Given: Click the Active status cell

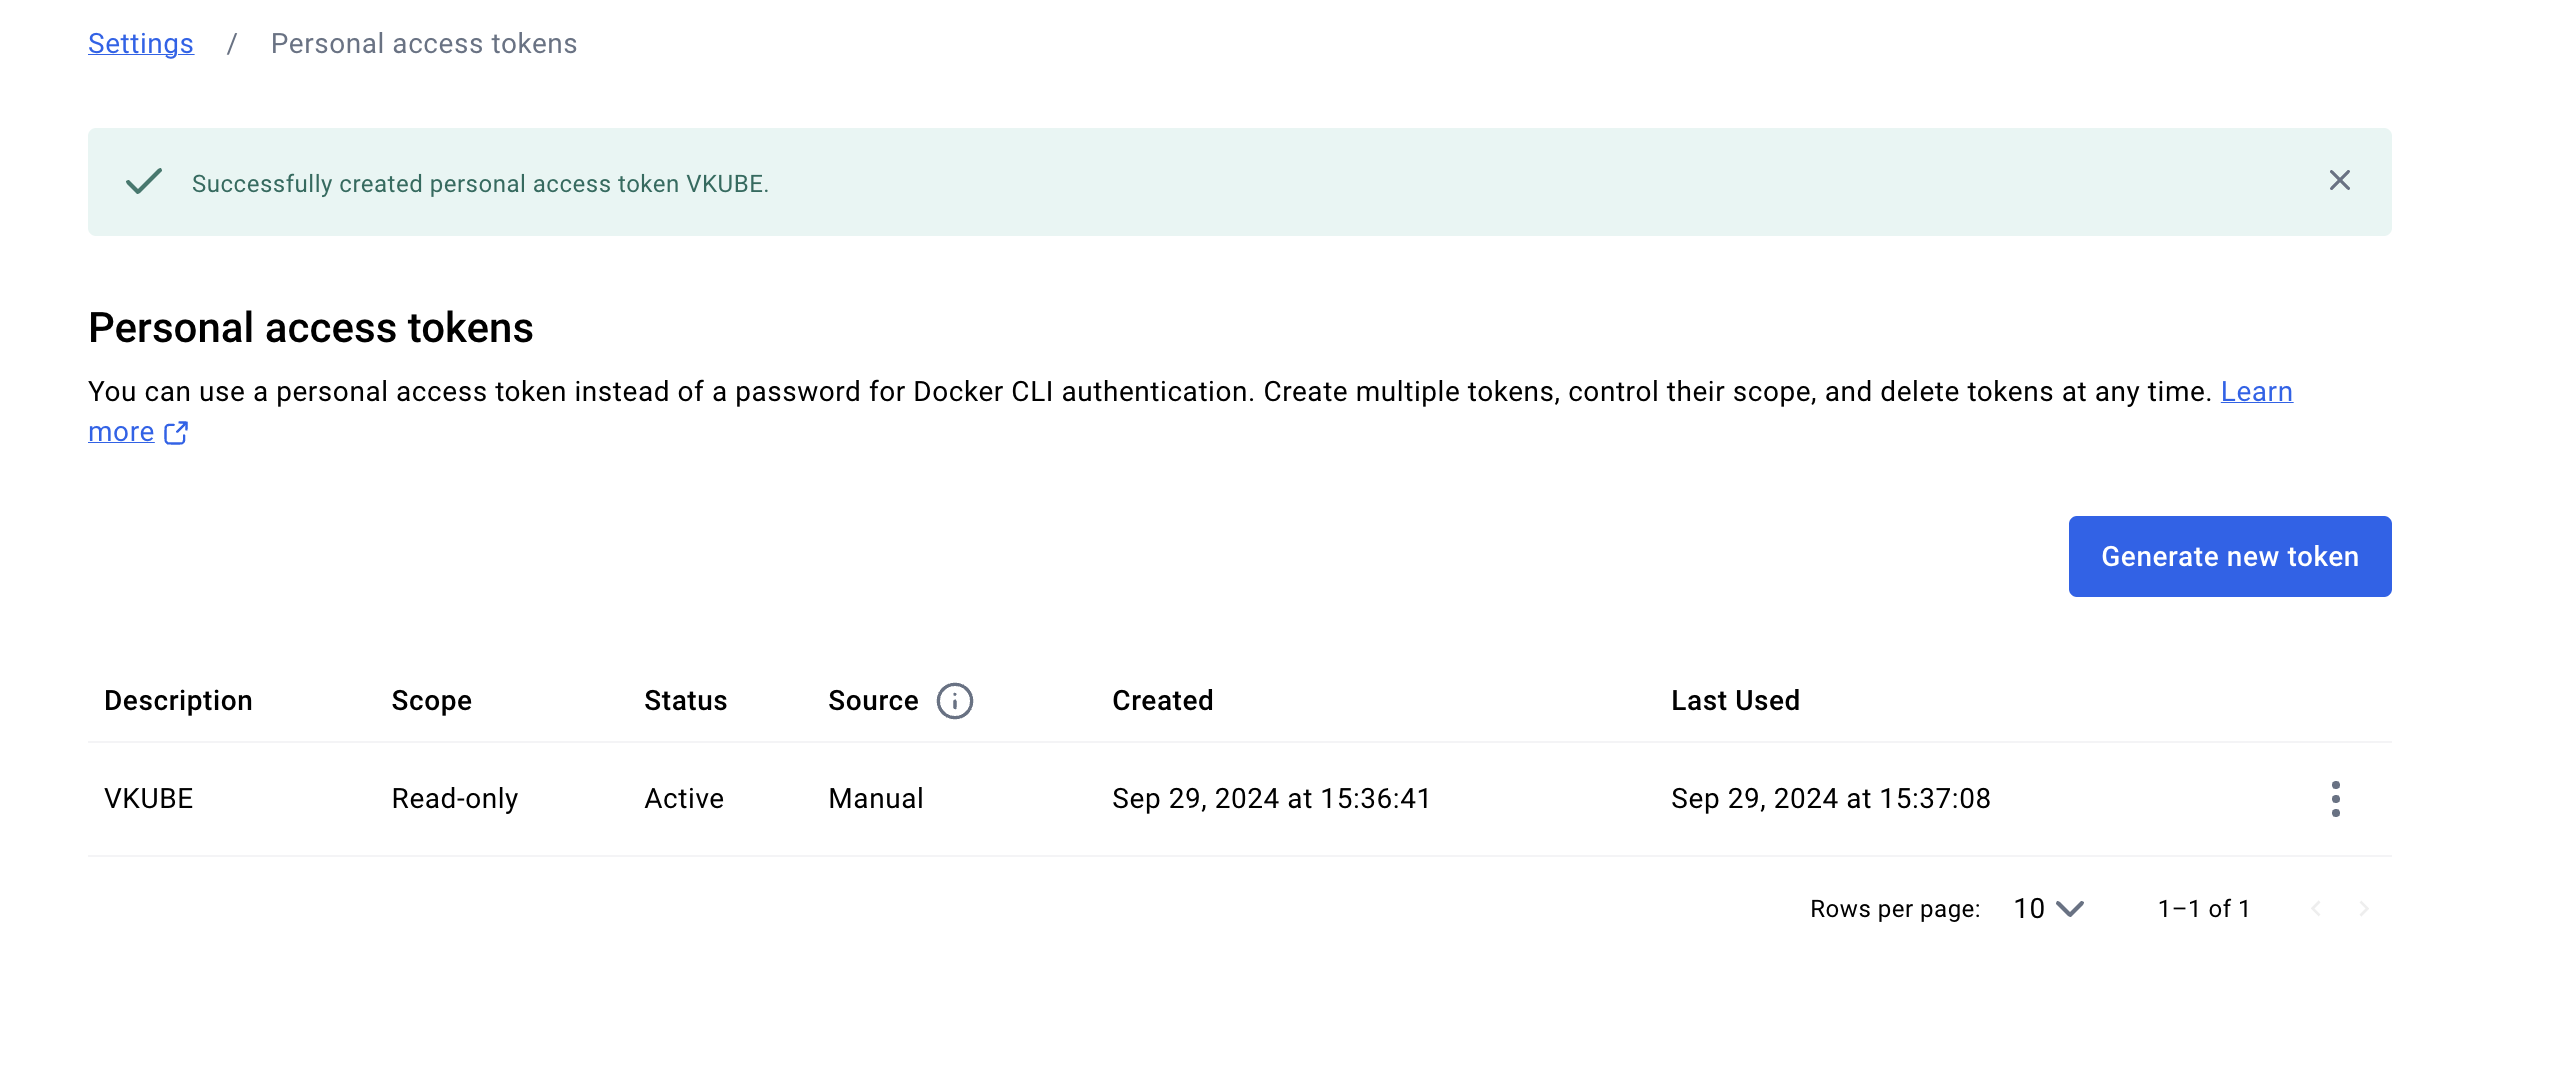Looking at the screenshot, I should point(683,799).
